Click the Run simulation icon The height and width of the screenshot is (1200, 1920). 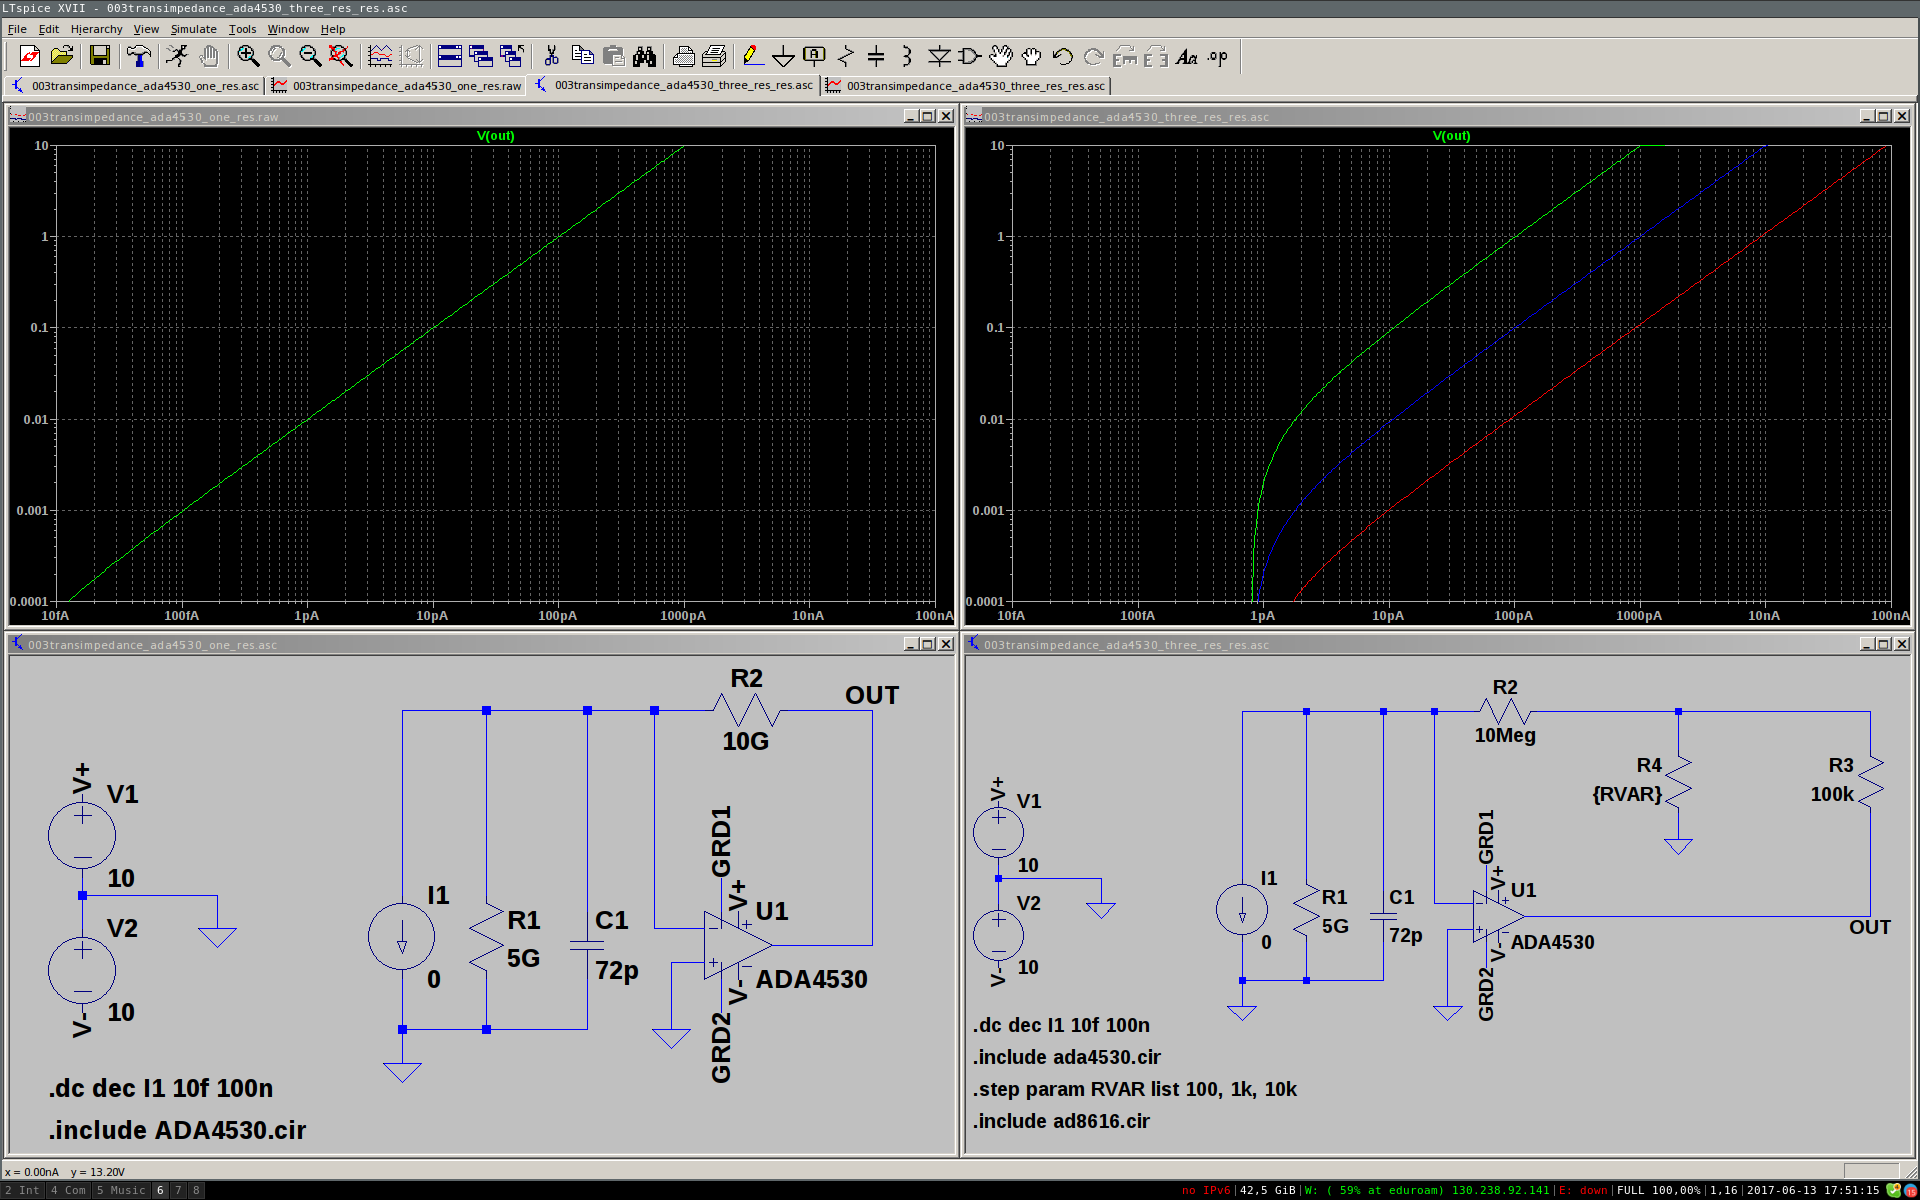click(x=177, y=57)
